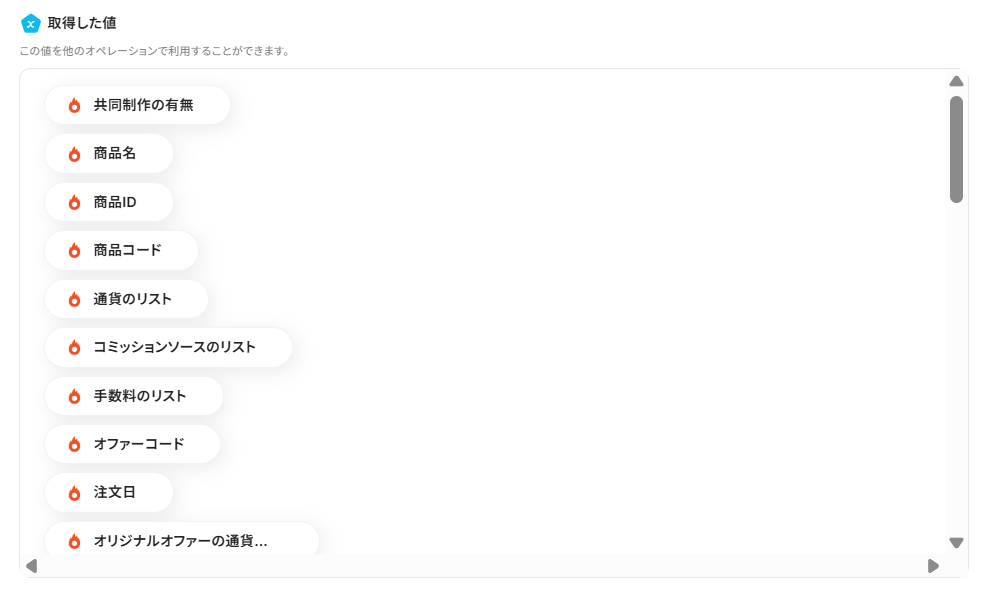This screenshot has height=590, width=986.
Task: Pick the 商品コード value chip
Action: tap(121, 250)
